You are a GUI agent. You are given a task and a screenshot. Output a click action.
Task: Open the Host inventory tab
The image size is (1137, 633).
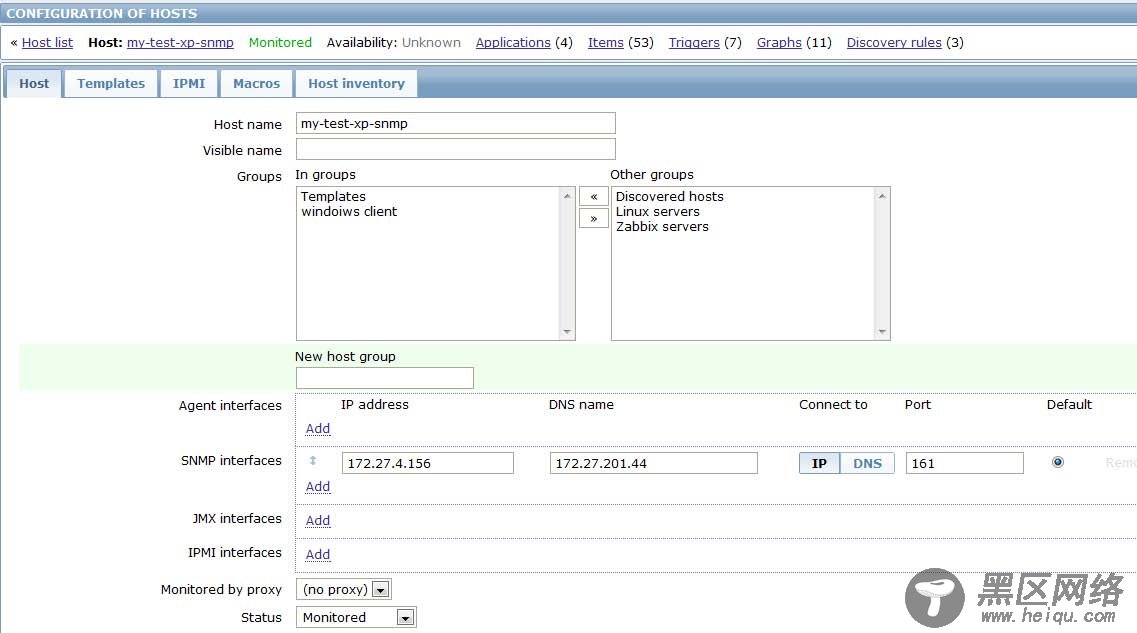356,83
